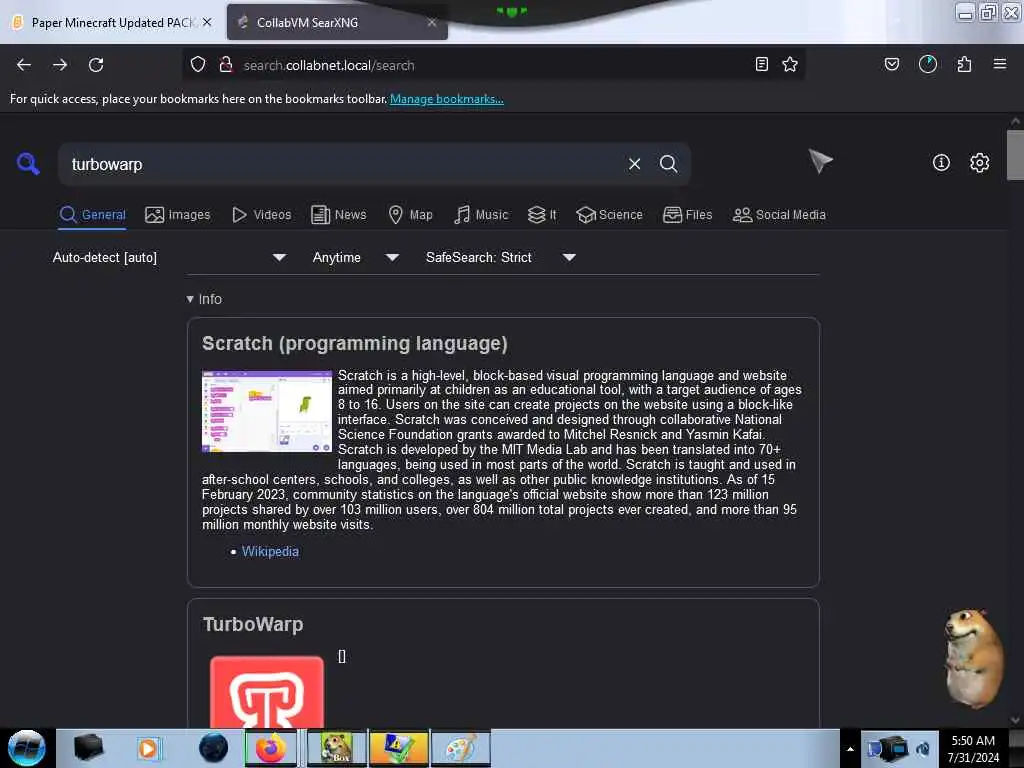Open Firefox in the taskbar

point(270,748)
